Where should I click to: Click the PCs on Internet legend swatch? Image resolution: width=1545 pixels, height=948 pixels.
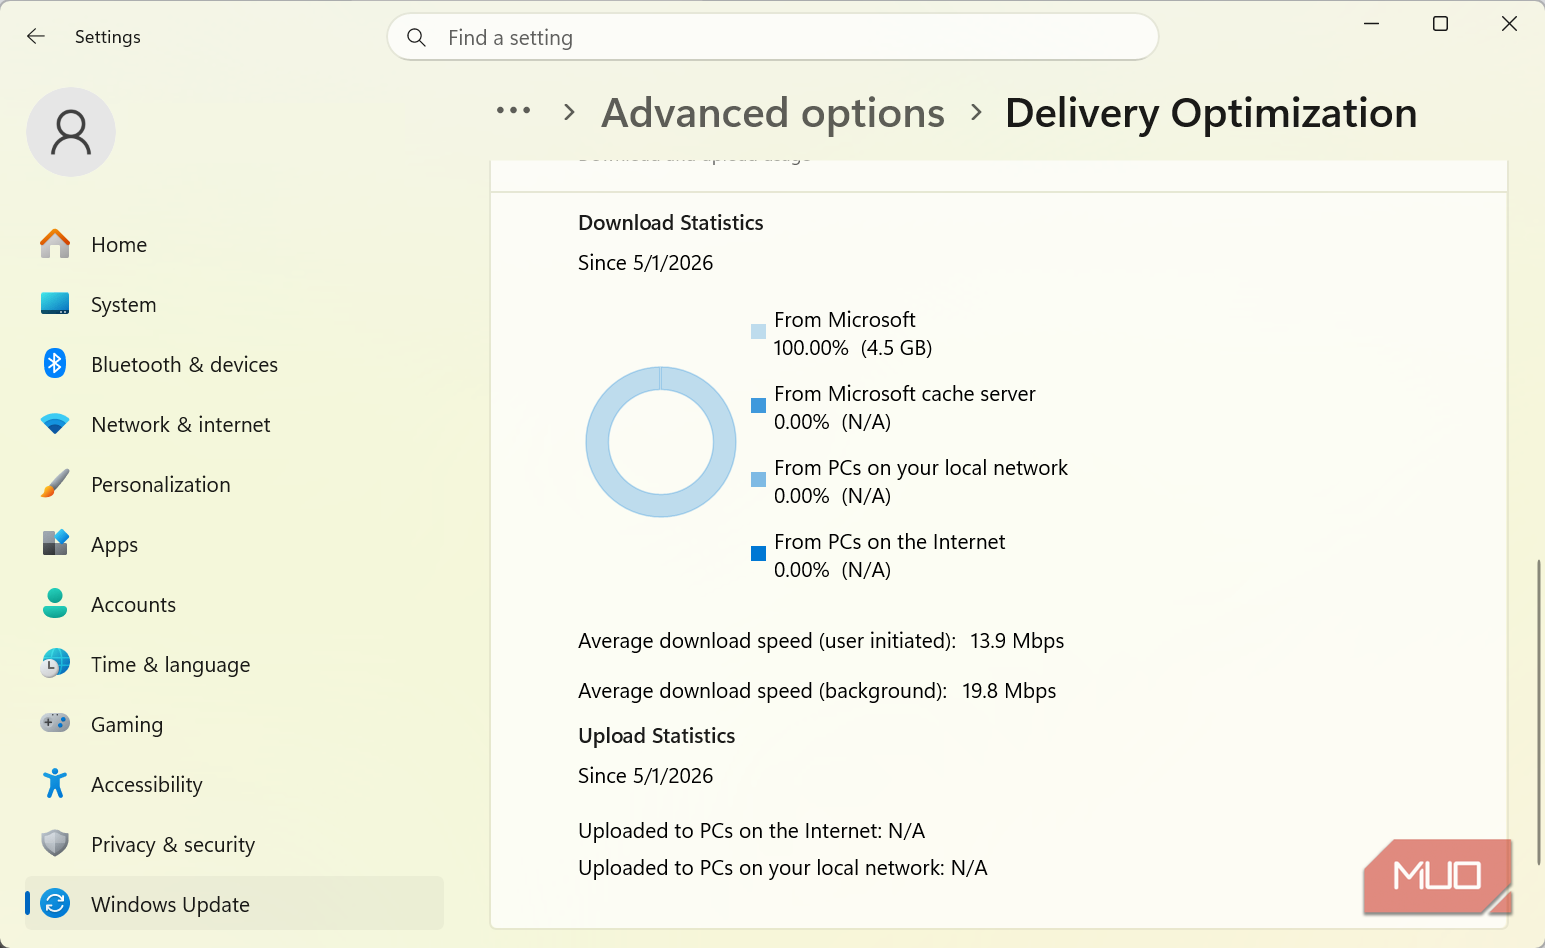pos(758,553)
